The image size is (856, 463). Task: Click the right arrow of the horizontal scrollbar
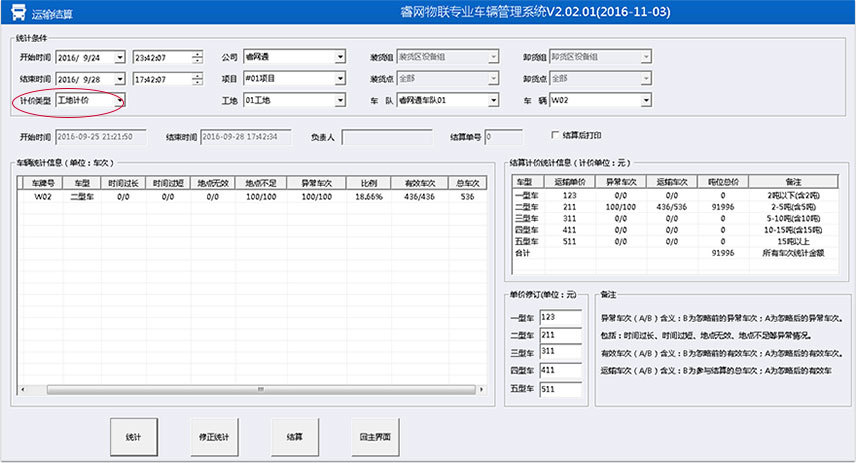coord(481,390)
